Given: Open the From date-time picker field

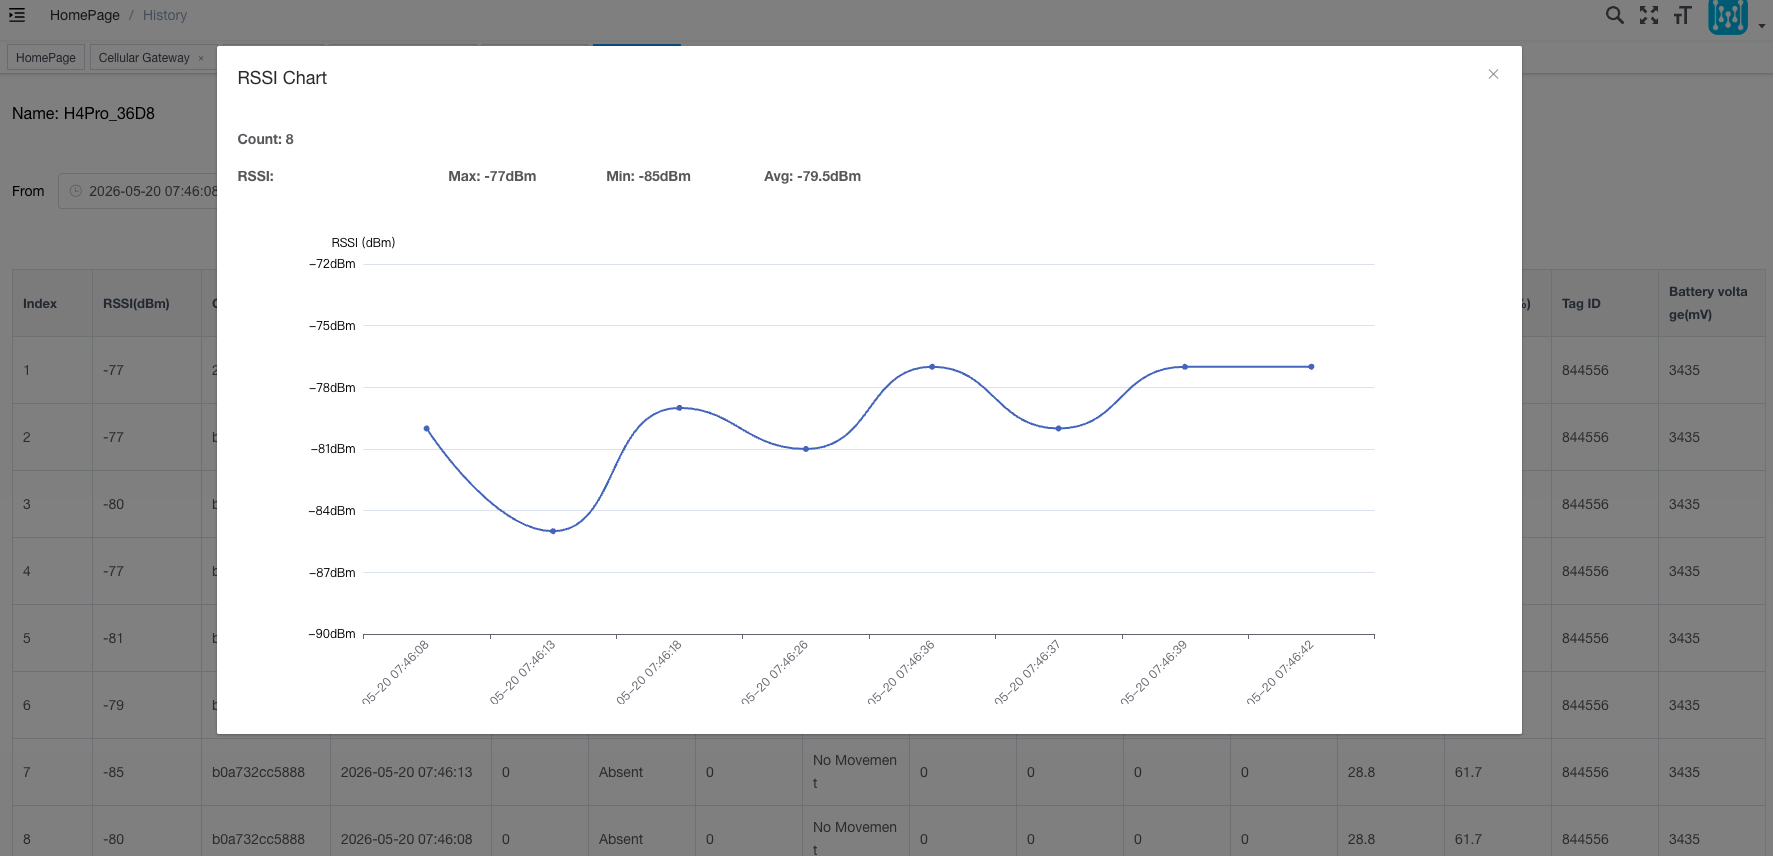Looking at the screenshot, I should [x=138, y=191].
